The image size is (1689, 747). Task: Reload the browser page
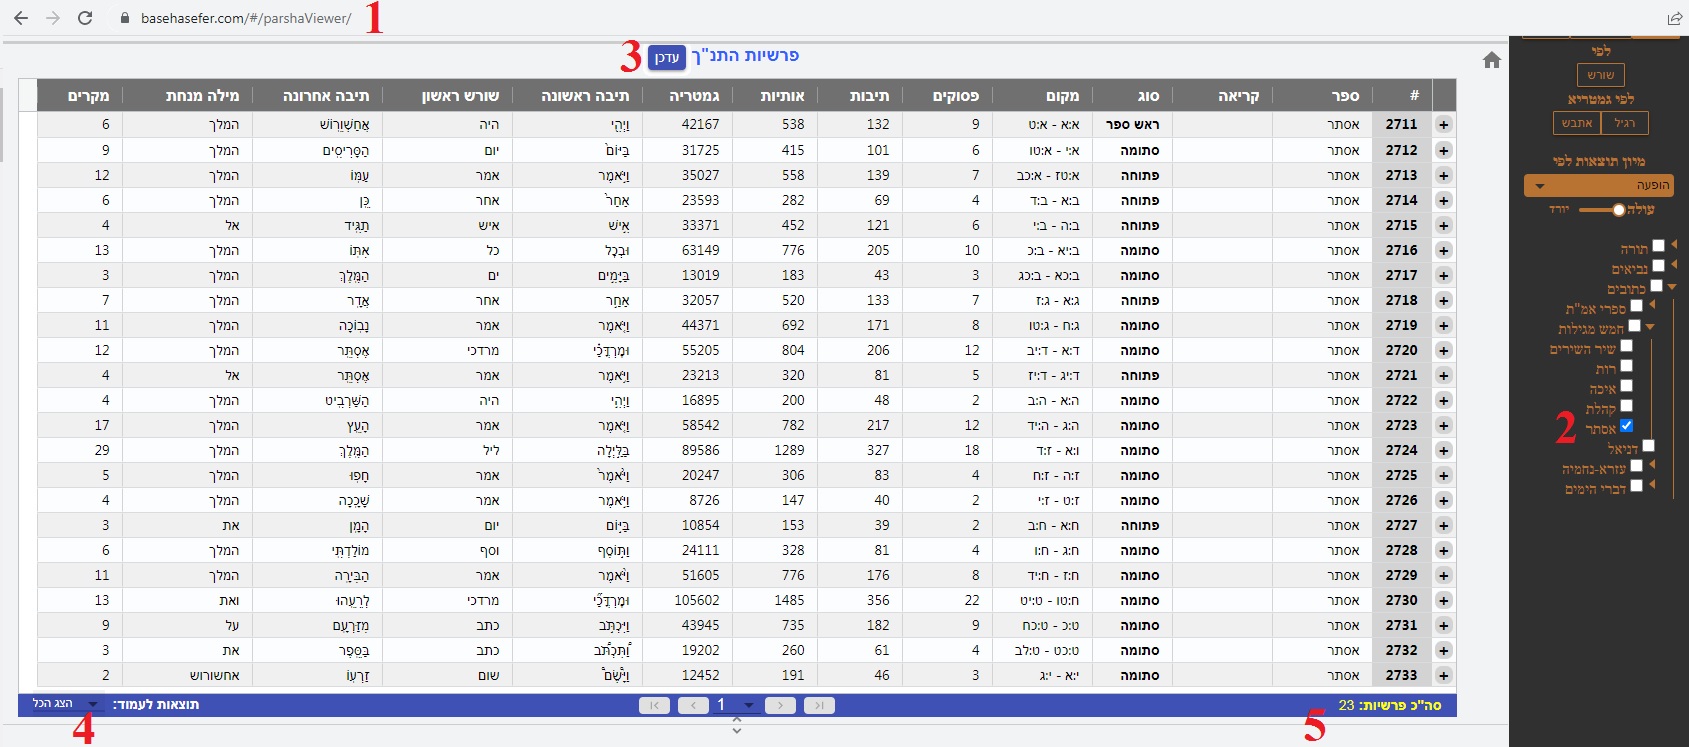click(85, 18)
